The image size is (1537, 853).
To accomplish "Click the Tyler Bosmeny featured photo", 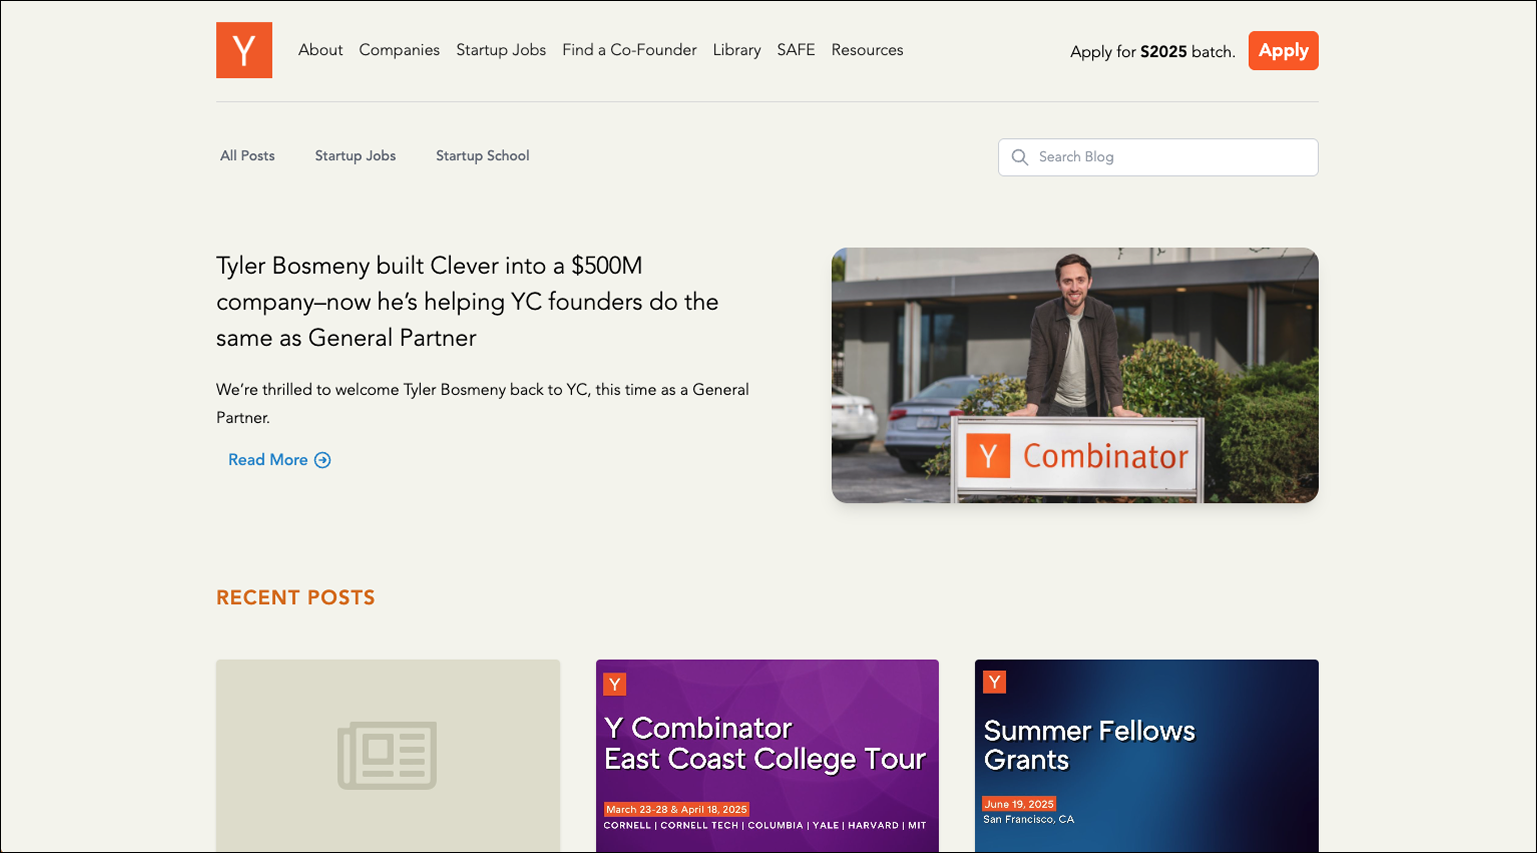I will [x=1075, y=375].
